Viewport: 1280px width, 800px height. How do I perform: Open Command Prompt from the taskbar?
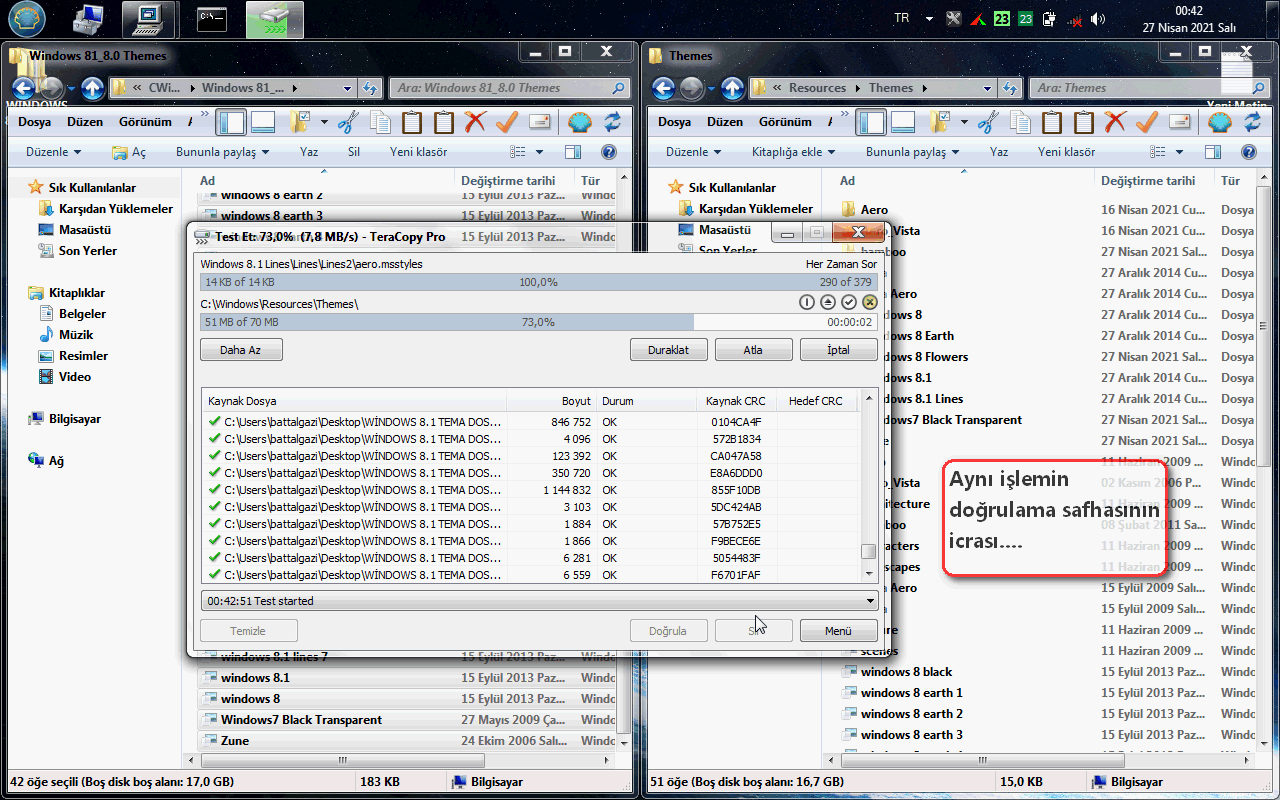coord(212,19)
